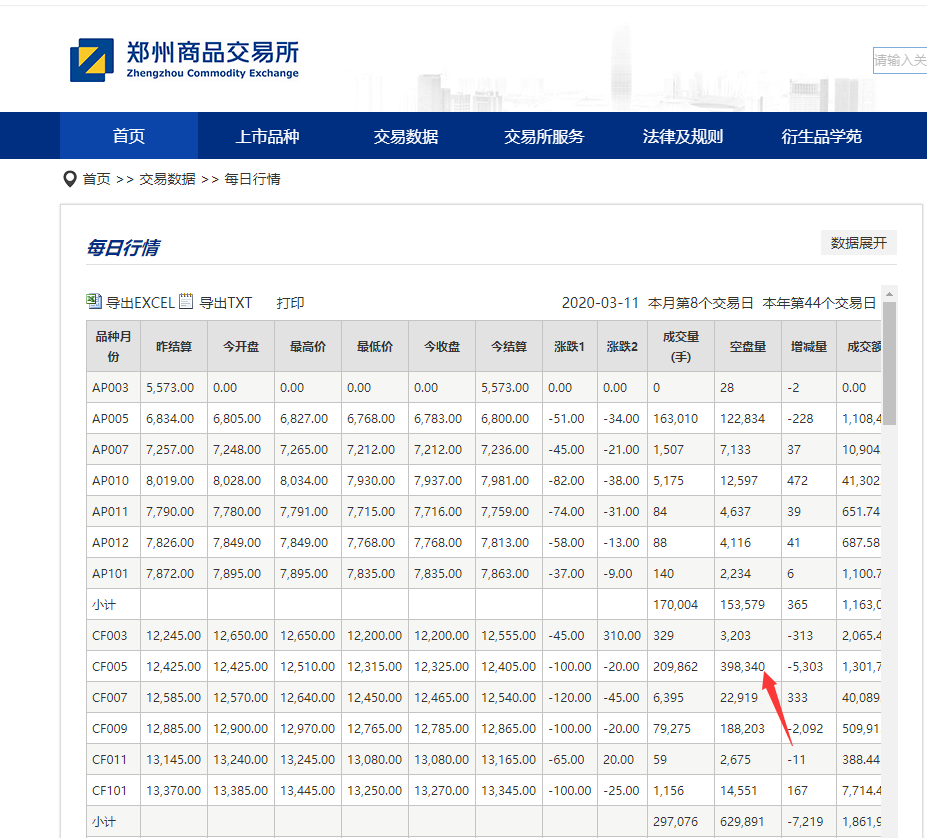Click the 导出EXCEL link
The width and height of the screenshot is (927, 838).
pos(140,303)
